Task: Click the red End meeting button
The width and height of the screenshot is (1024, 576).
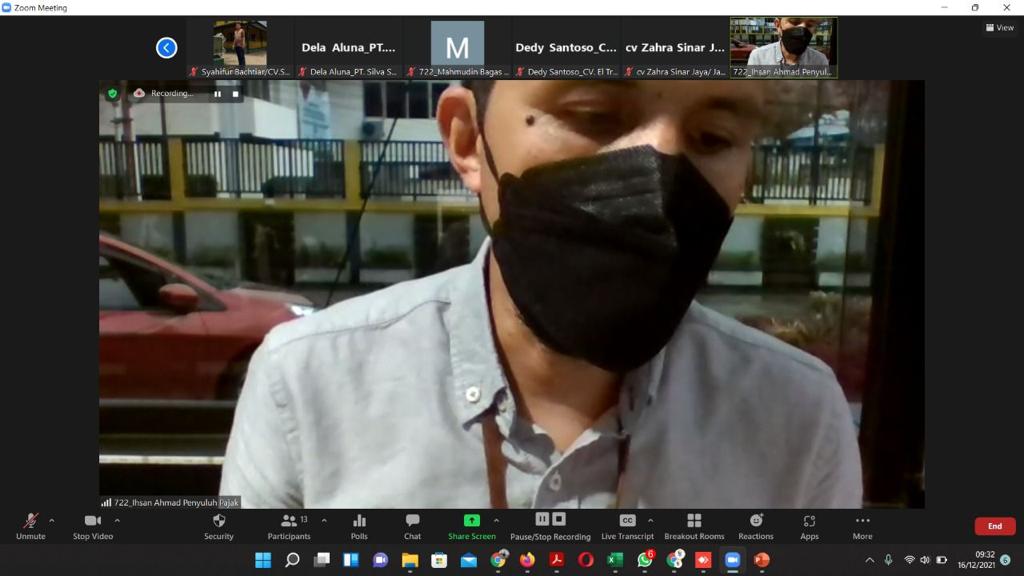Action: click(x=994, y=526)
